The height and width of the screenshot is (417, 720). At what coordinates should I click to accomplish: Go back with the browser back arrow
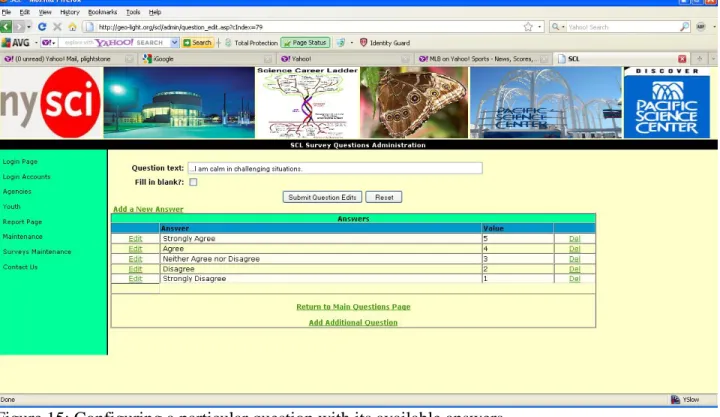[6, 27]
